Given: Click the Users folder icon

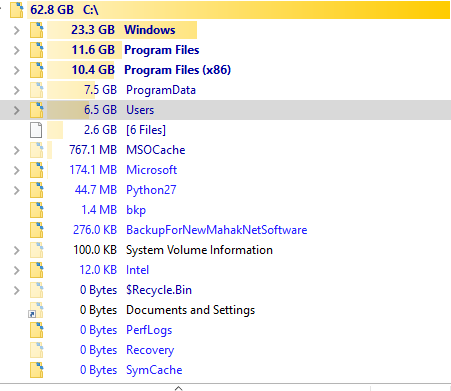Looking at the screenshot, I should (37, 110).
